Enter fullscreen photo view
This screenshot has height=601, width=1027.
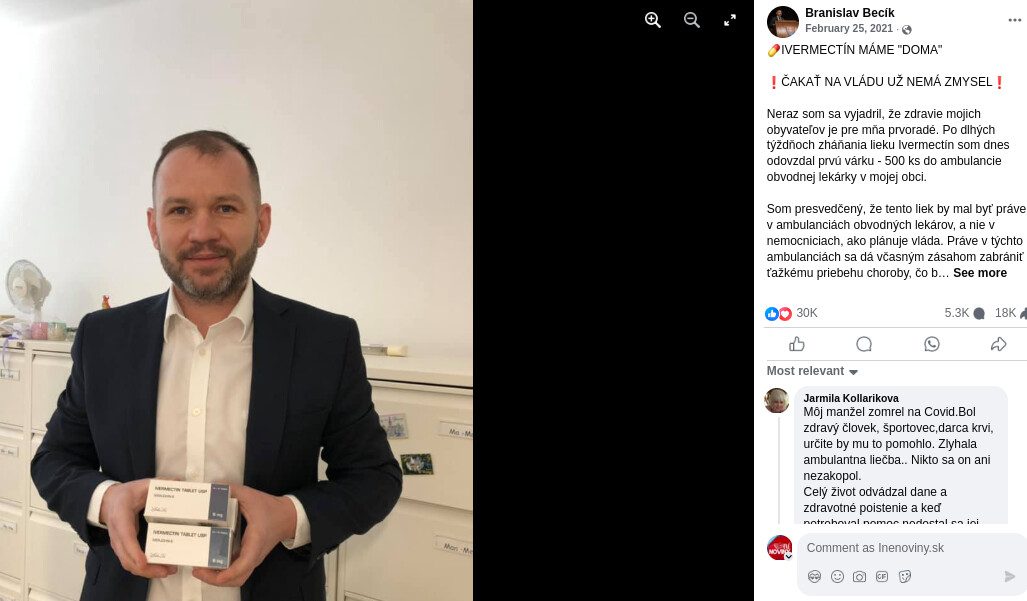[x=730, y=20]
